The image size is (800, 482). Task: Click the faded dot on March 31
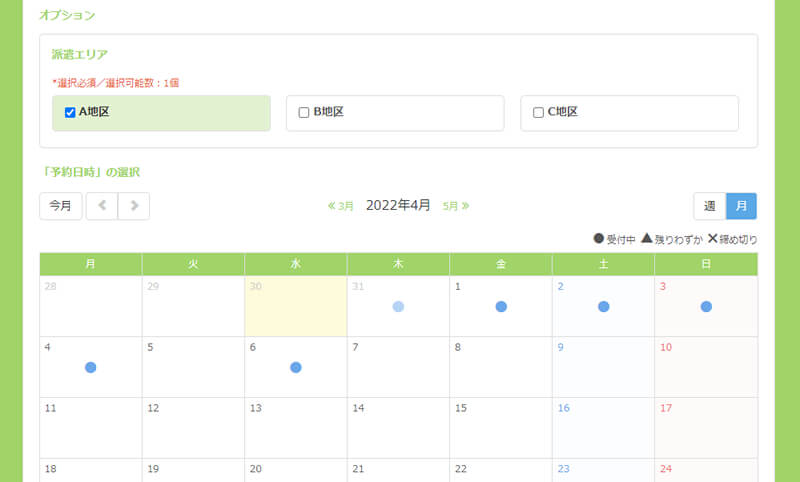[398, 307]
